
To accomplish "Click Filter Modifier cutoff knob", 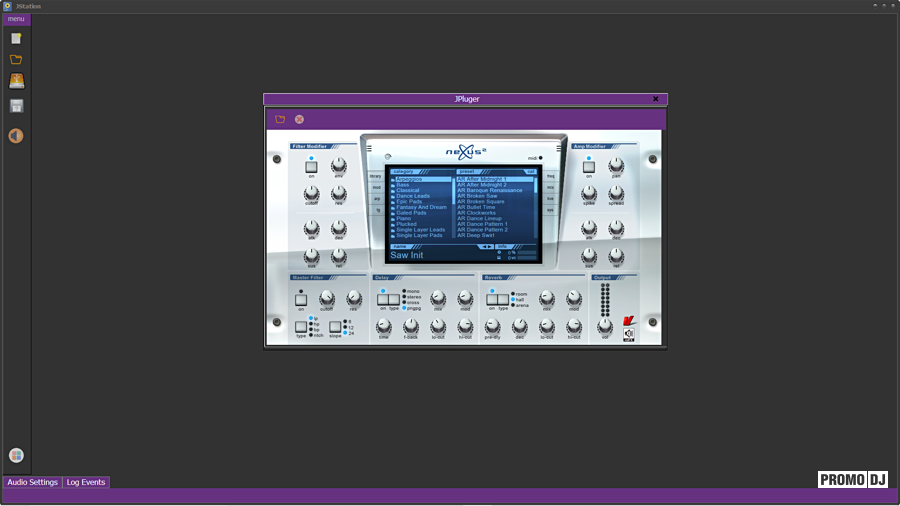I will (x=311, y=193).
